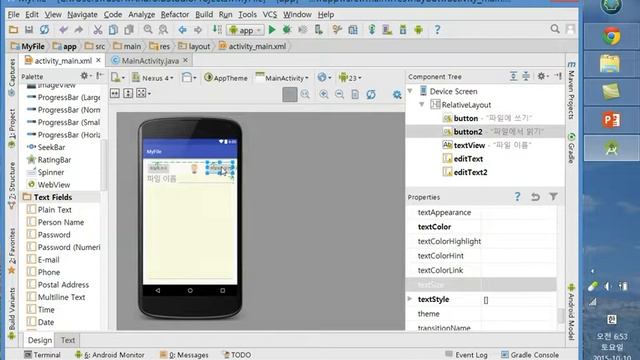Zoom out the design preview
The image size is (640, 360).
339,94
